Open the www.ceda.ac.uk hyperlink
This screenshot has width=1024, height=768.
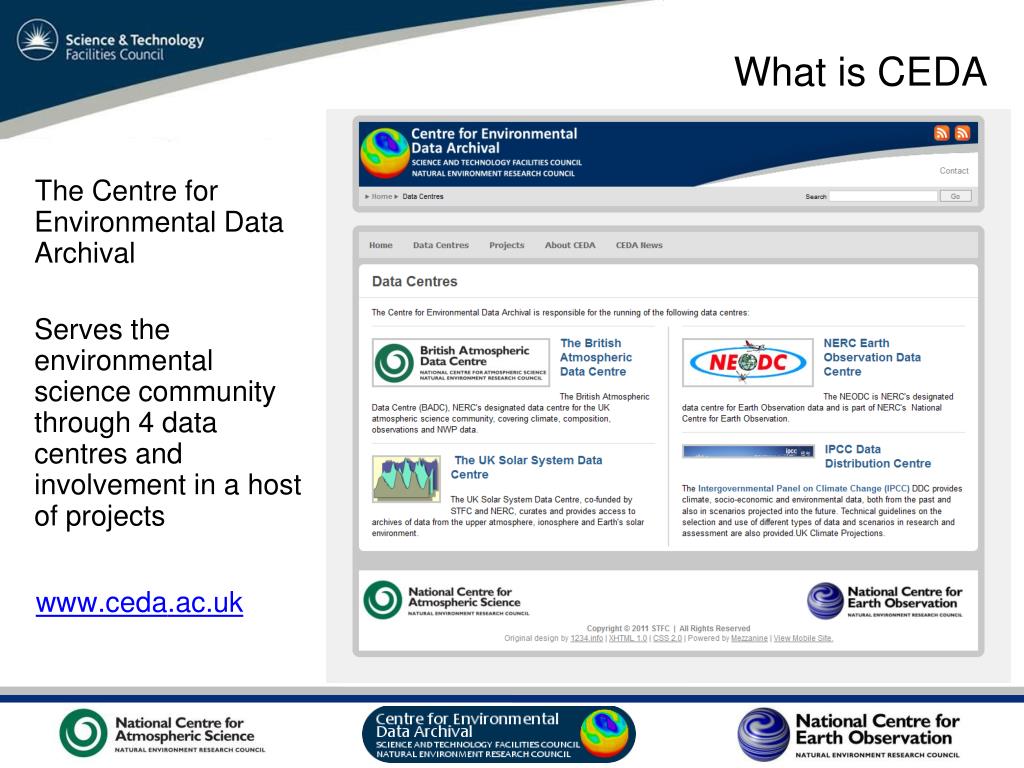pyautogui.click(x=139, y=602)
